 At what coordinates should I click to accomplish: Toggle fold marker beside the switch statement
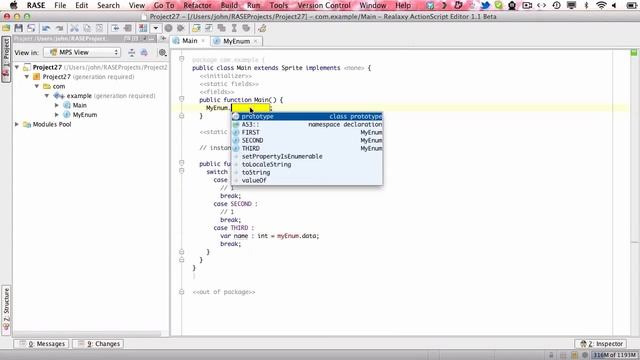pyautogui.click(x=182, y=171)
